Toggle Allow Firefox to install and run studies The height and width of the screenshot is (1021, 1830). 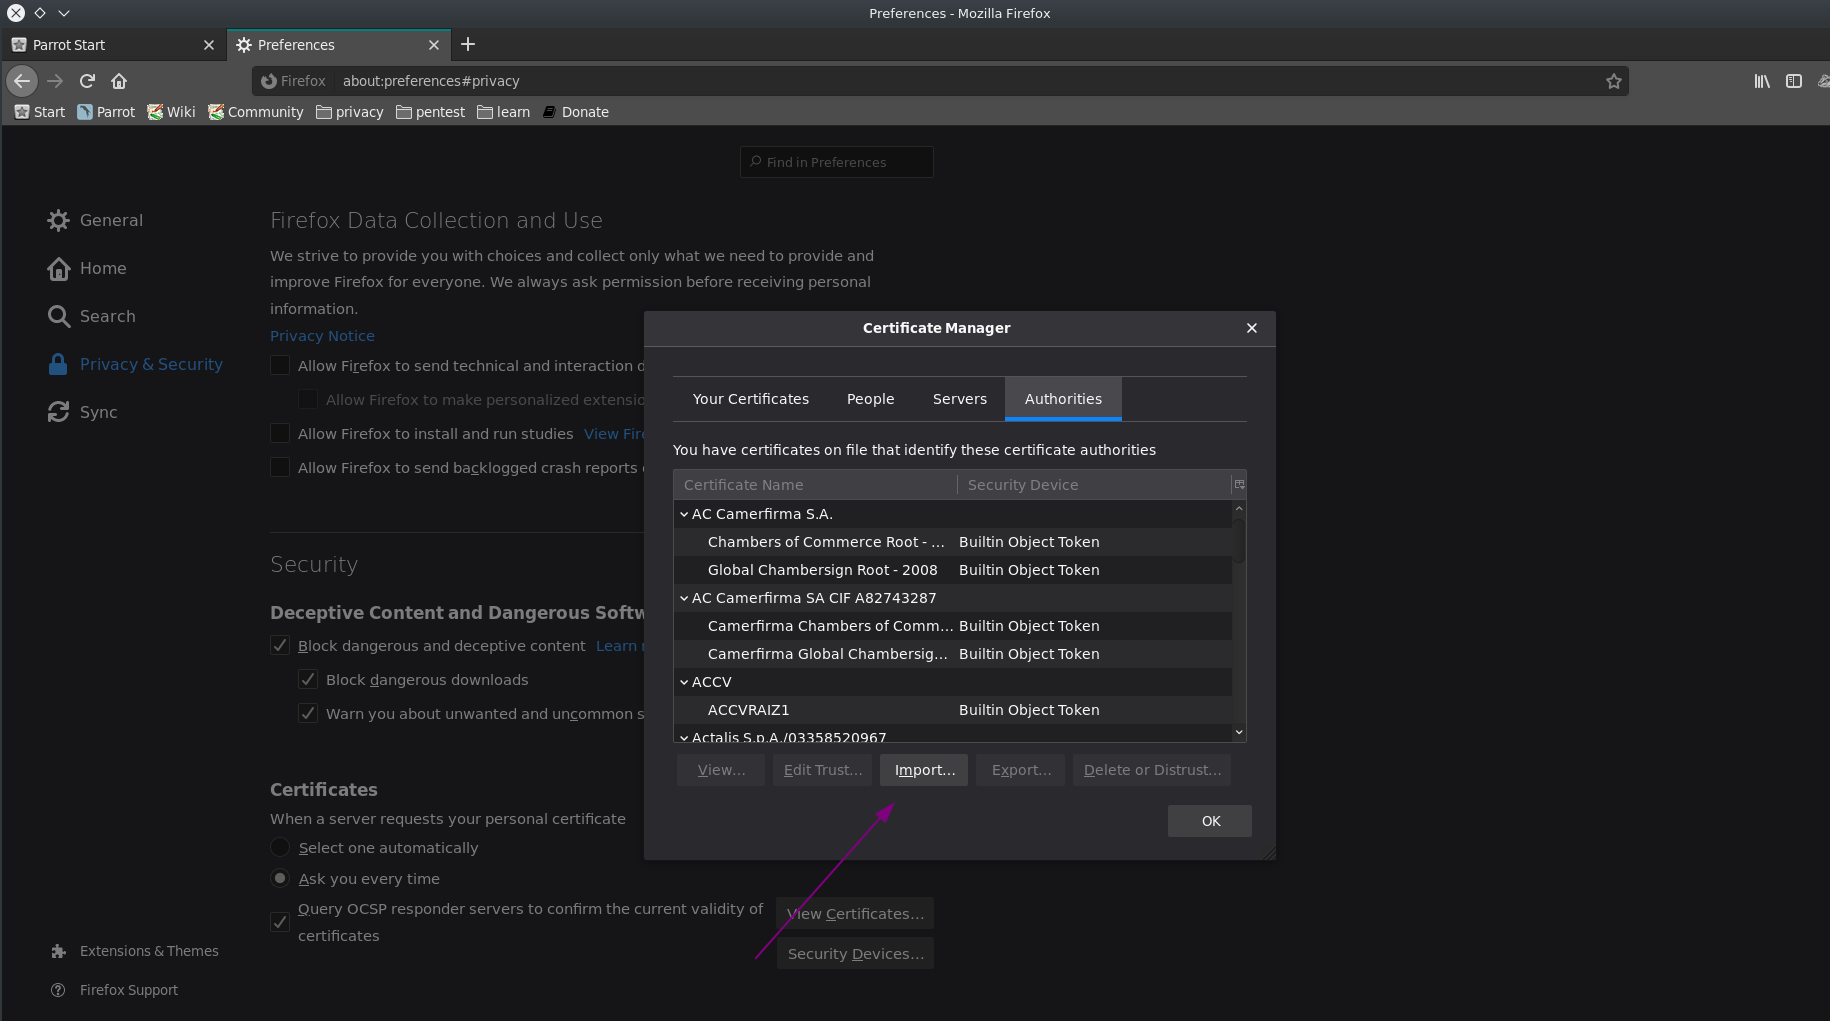pos(280,433)
